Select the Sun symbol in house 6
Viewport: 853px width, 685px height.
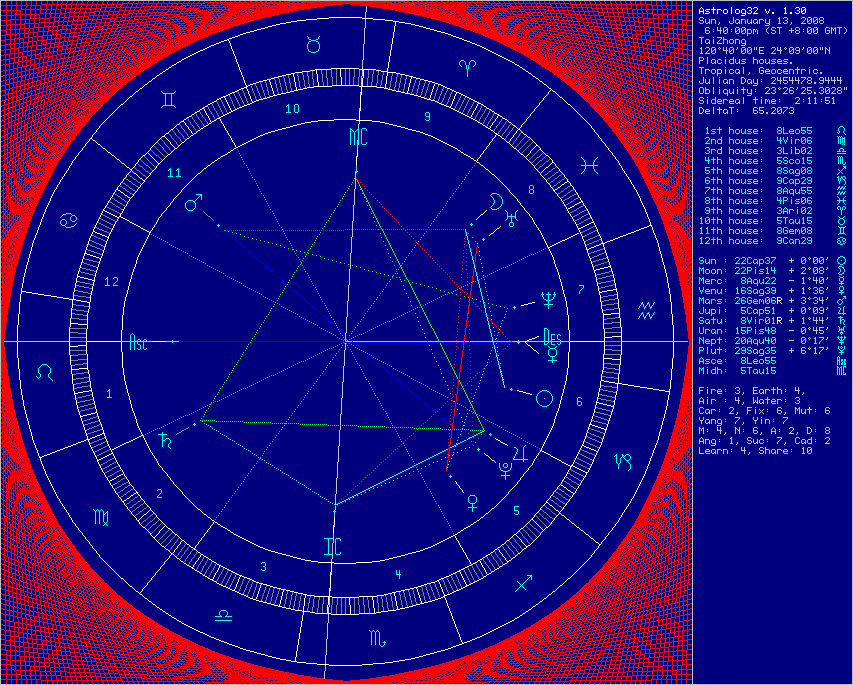[x=543, y=398]
